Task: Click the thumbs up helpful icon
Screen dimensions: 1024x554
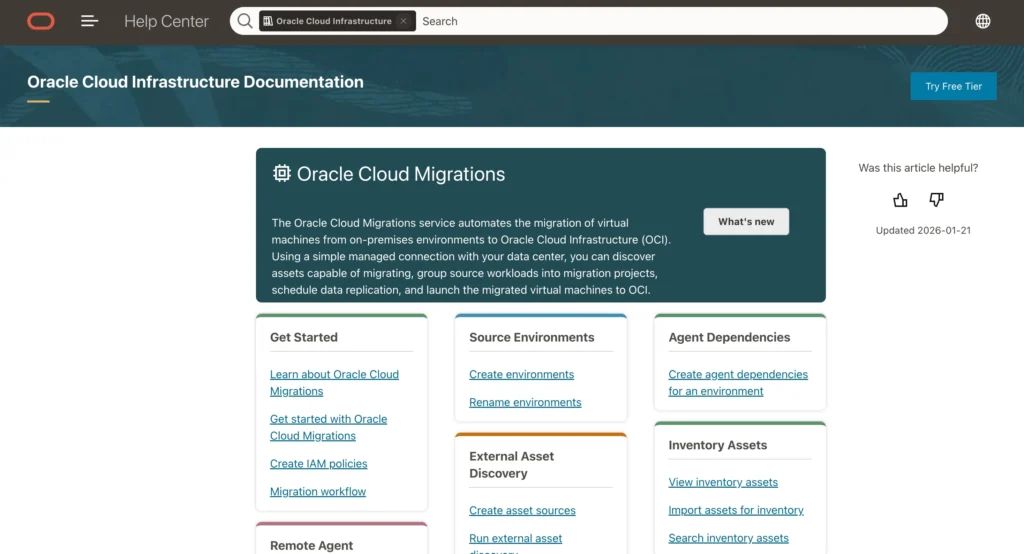Action: pos(900,200)
